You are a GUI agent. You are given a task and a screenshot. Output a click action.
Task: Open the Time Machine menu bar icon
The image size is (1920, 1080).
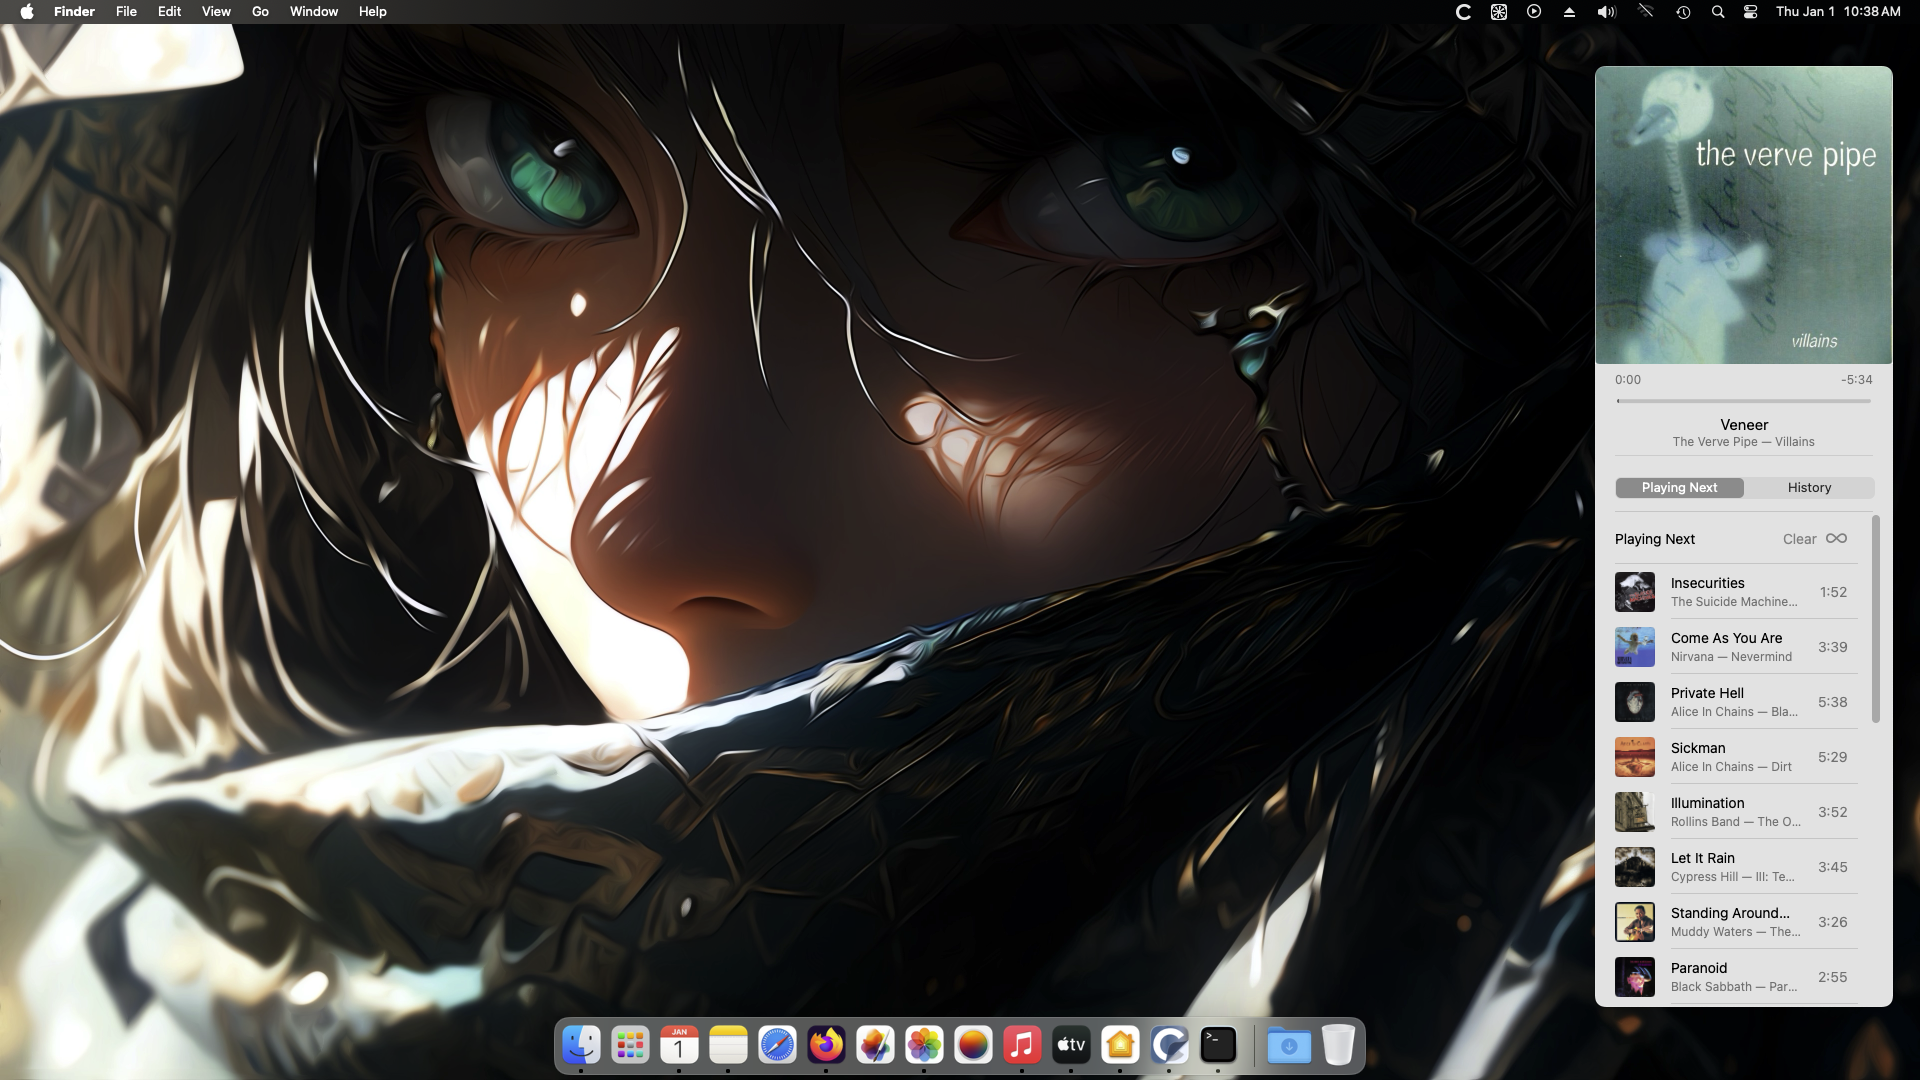1683,12
